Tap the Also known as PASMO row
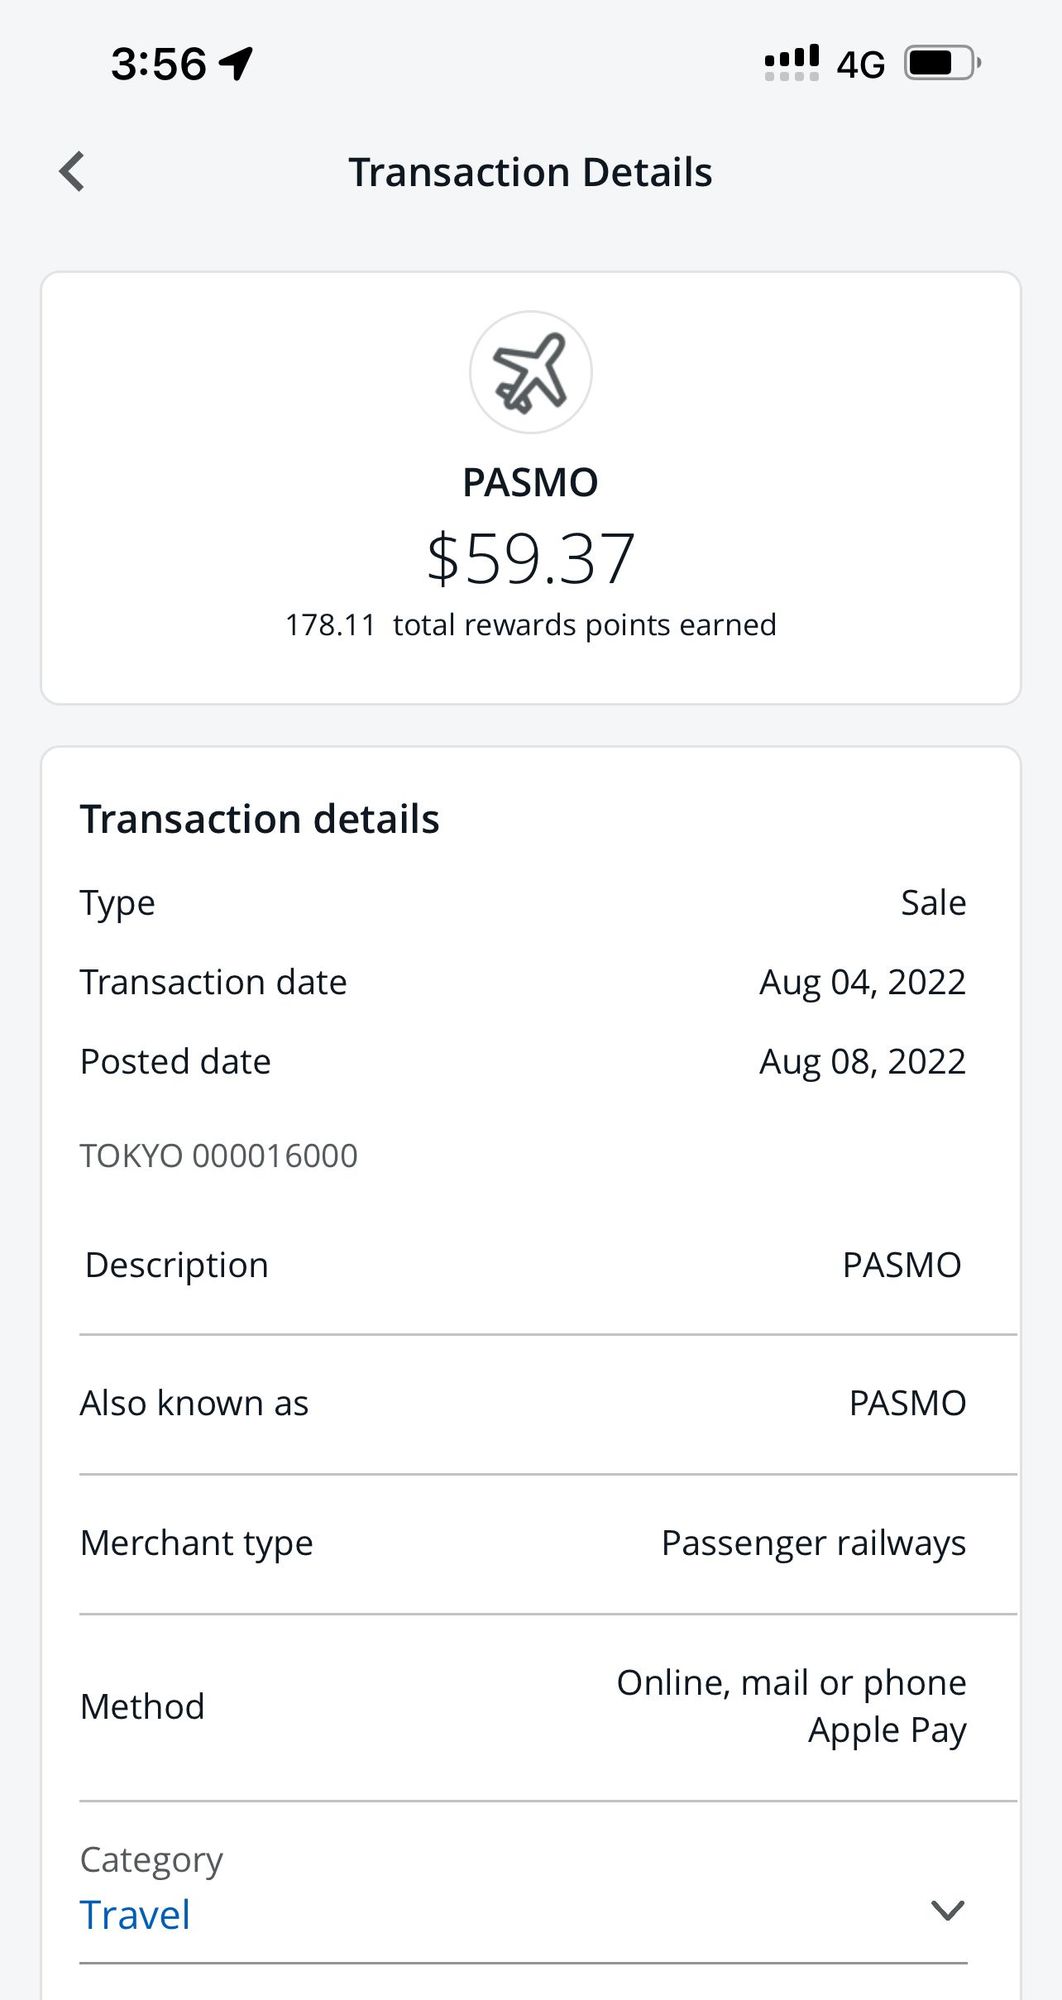The width and height of the screenshot is (1062, 2000). pyautogui.click(x=523, y=1403)
